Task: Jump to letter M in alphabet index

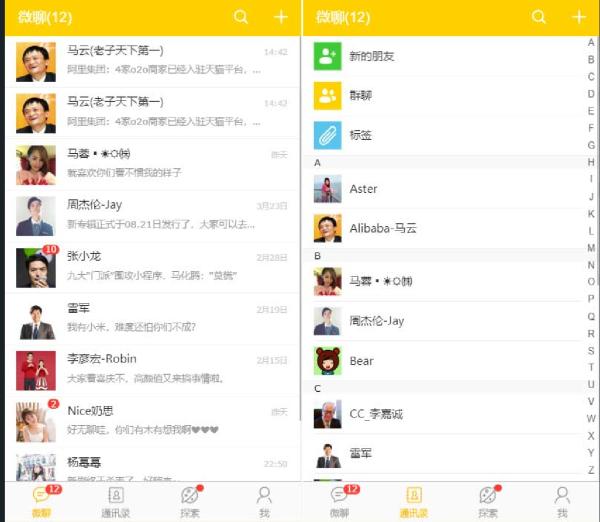Action: click(591, 248)
